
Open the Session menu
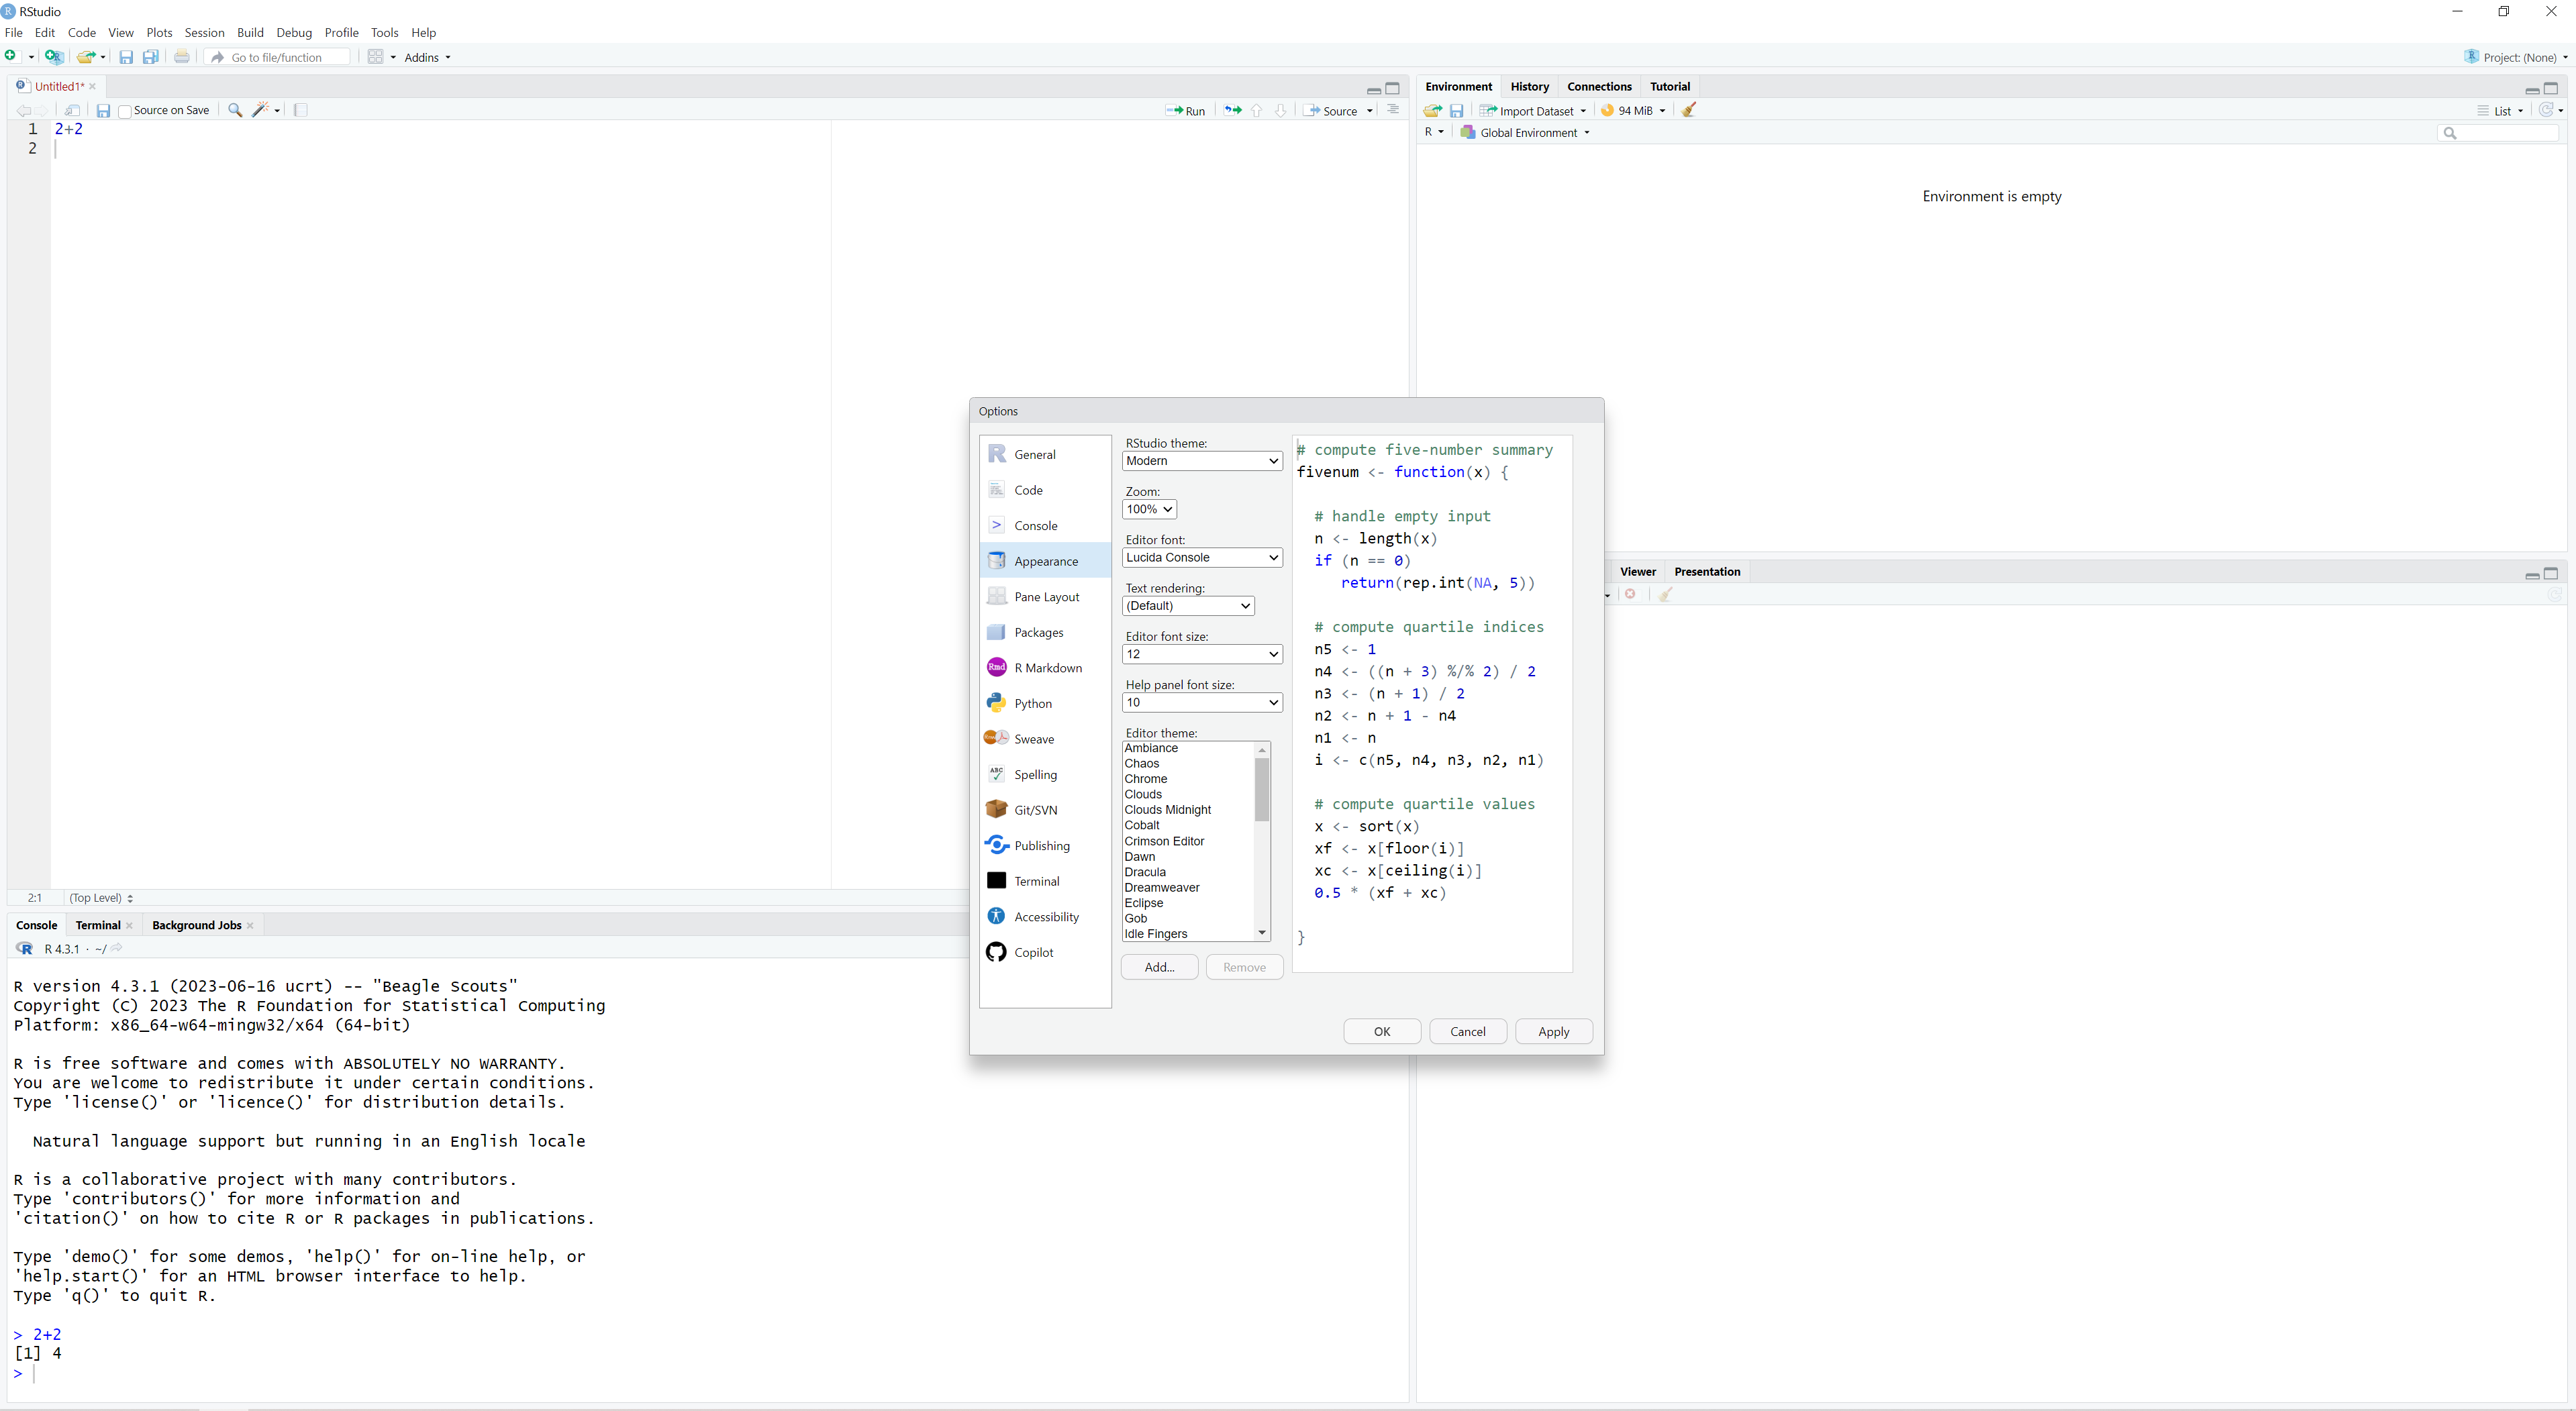tap(204, 32)
